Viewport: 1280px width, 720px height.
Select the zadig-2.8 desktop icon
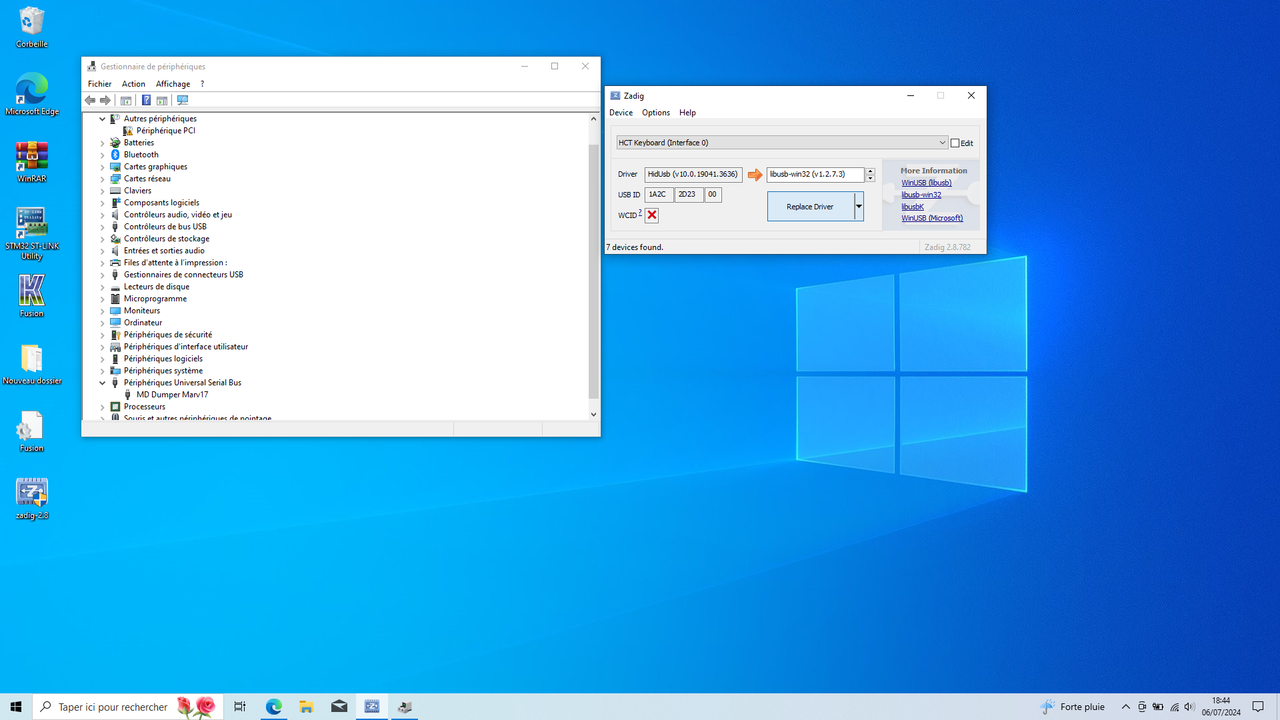point(31,498)
